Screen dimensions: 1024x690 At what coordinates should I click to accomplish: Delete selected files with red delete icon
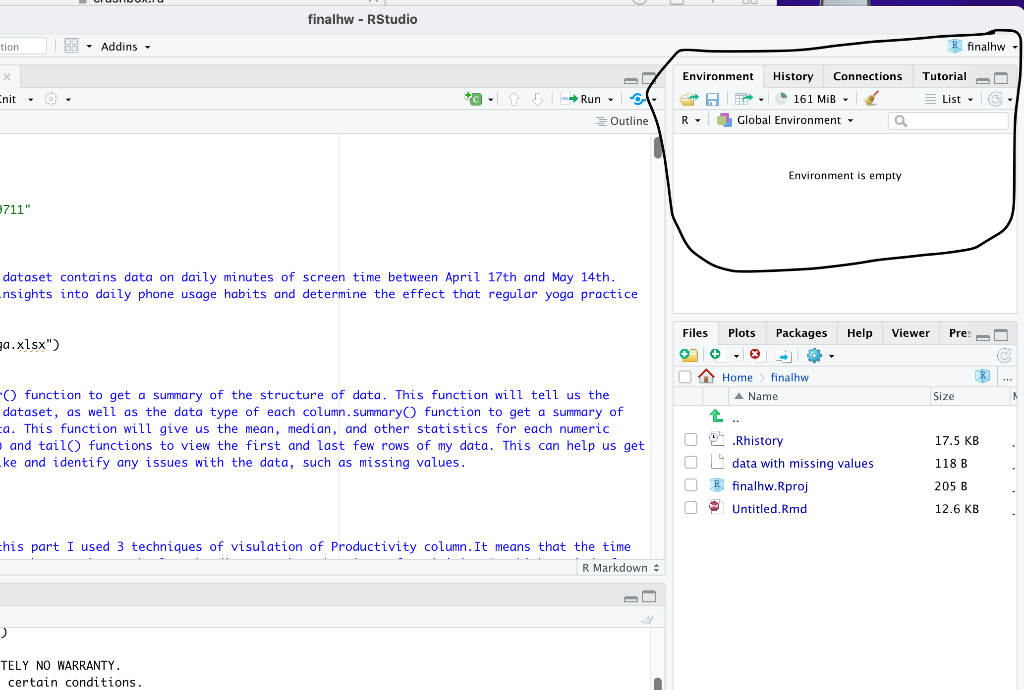tap(756, 355)
